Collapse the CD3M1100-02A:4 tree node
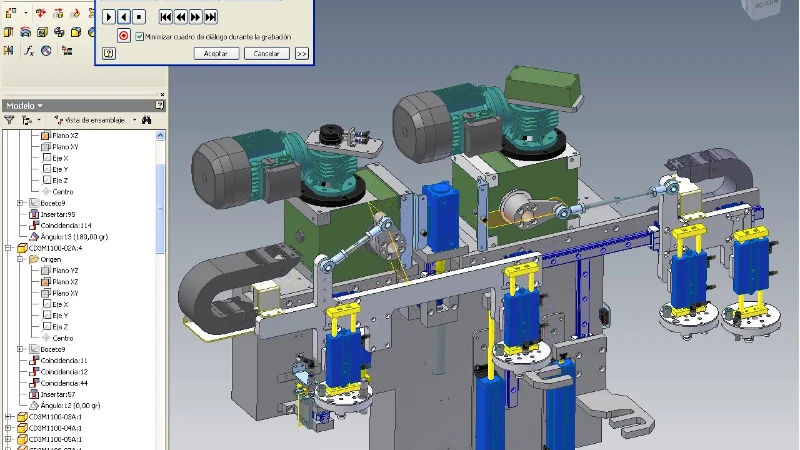Viewport: 800px width, 450px height. (x=8, y=248)
